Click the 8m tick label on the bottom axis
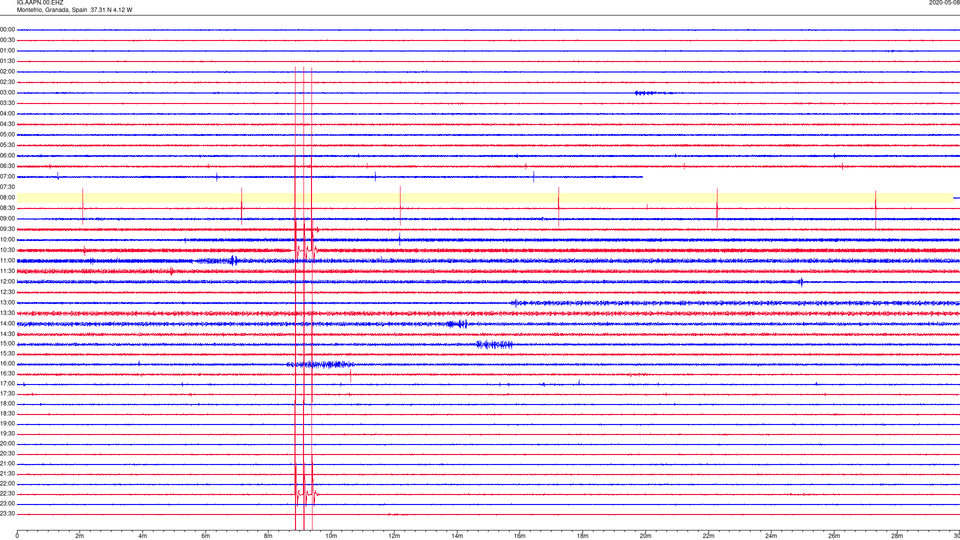 click(x=268, y=536)
